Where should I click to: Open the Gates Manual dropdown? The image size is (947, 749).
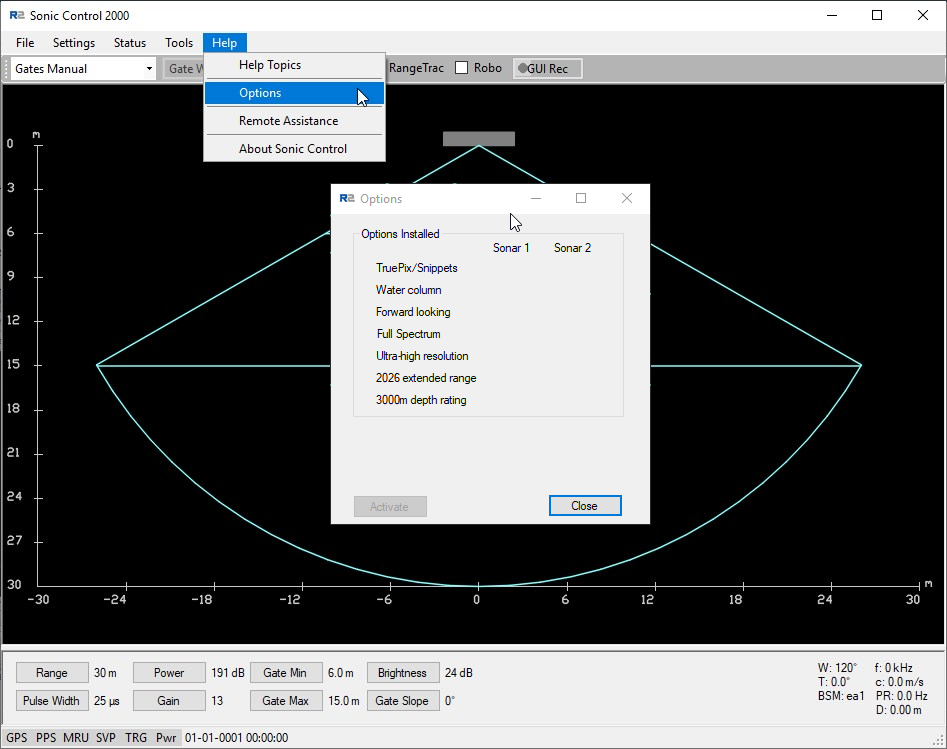click(x=149, y=69)
